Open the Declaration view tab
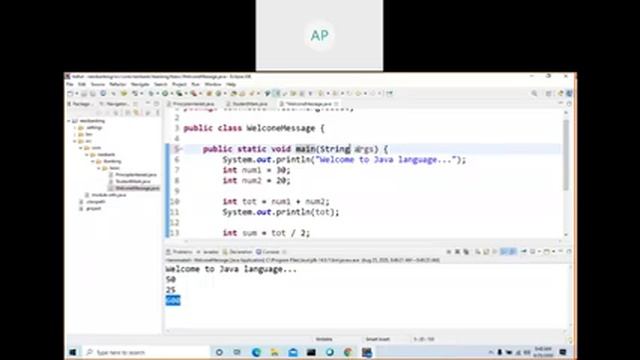Image resolution: width=640 pixels, height=360 pixels. tap(238, 252)
